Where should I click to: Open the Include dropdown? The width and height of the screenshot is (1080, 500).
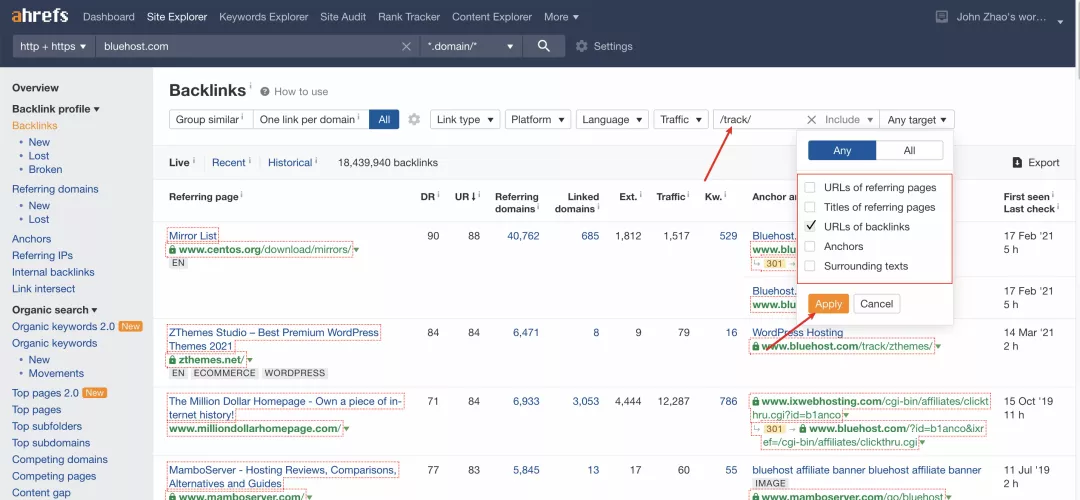[850, 119]
